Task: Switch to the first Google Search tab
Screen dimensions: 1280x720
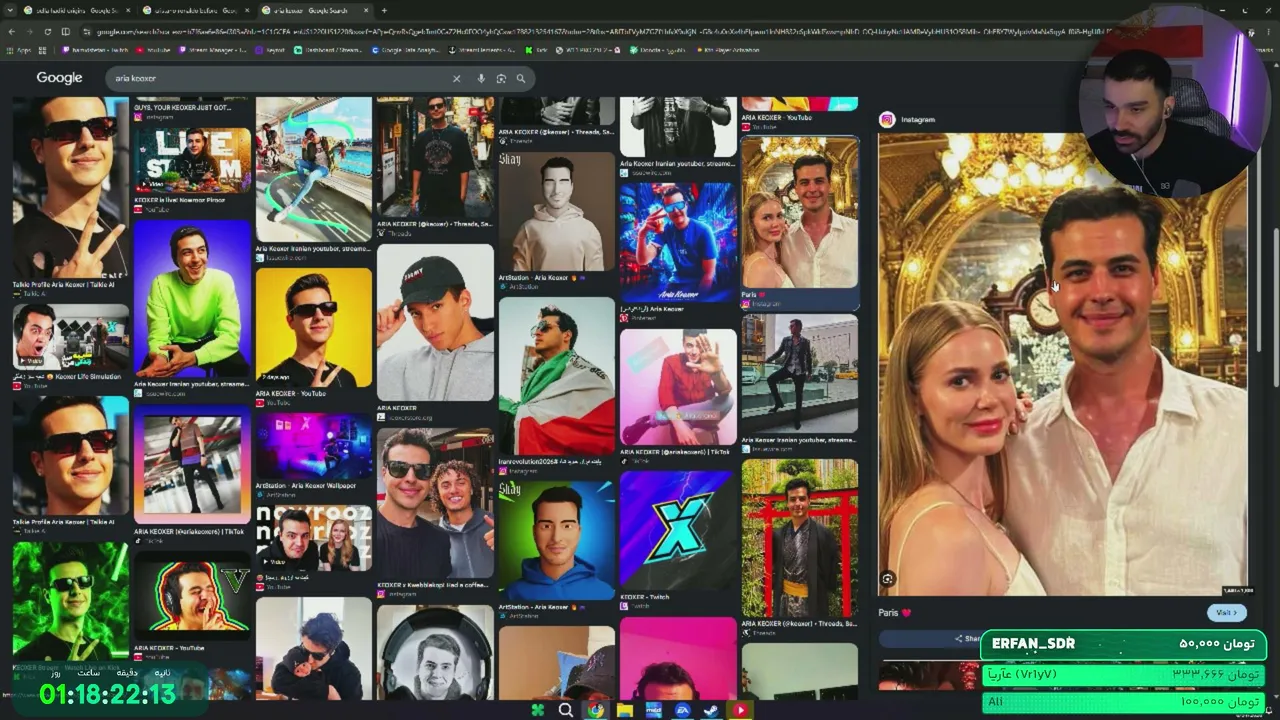Action: pos(72,10)
